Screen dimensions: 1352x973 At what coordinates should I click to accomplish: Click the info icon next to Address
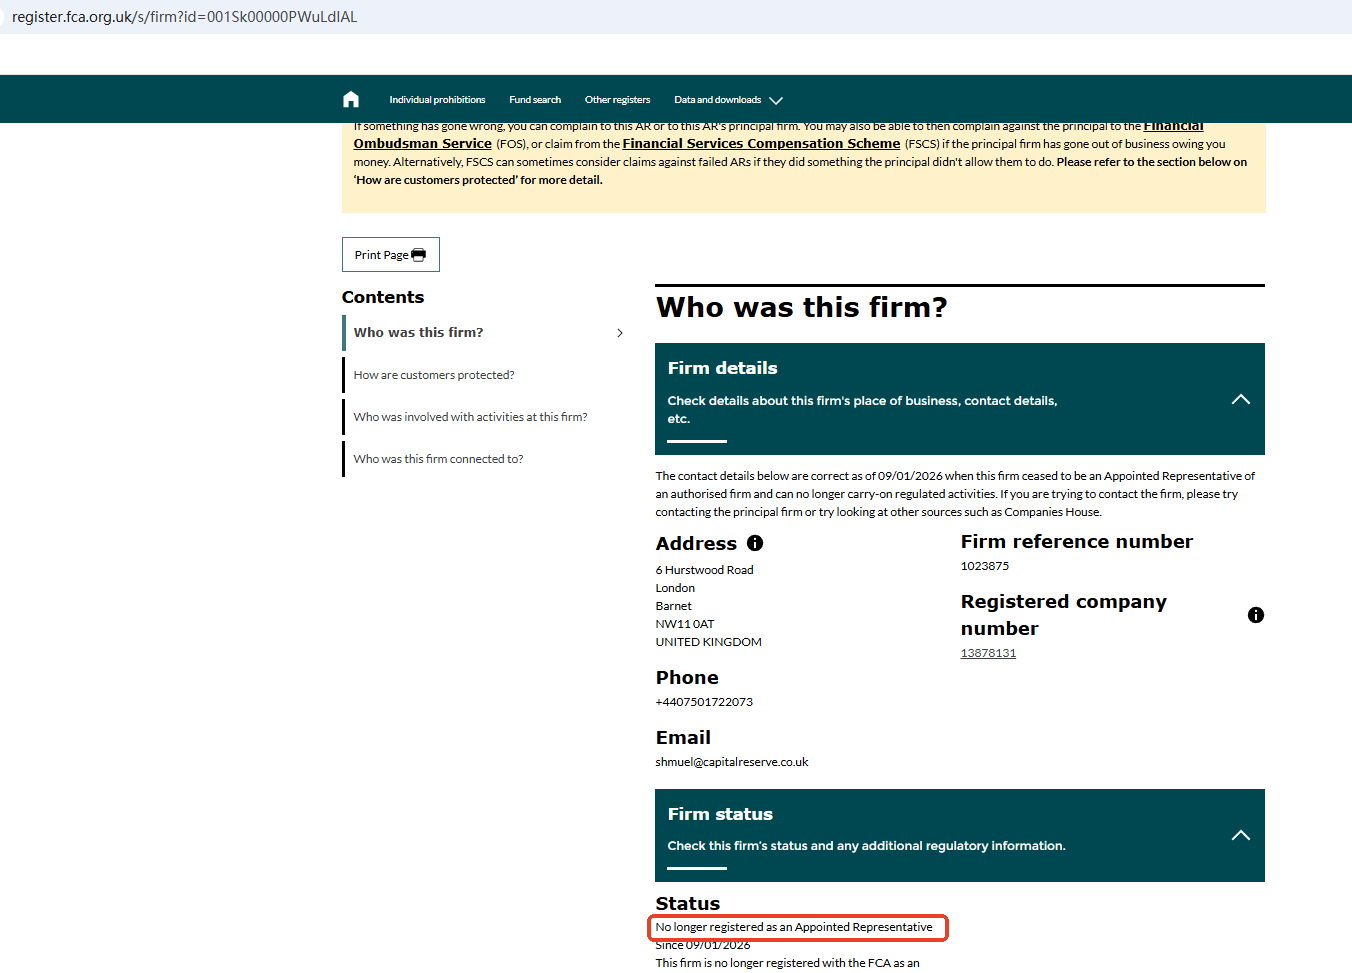[755, 543]
